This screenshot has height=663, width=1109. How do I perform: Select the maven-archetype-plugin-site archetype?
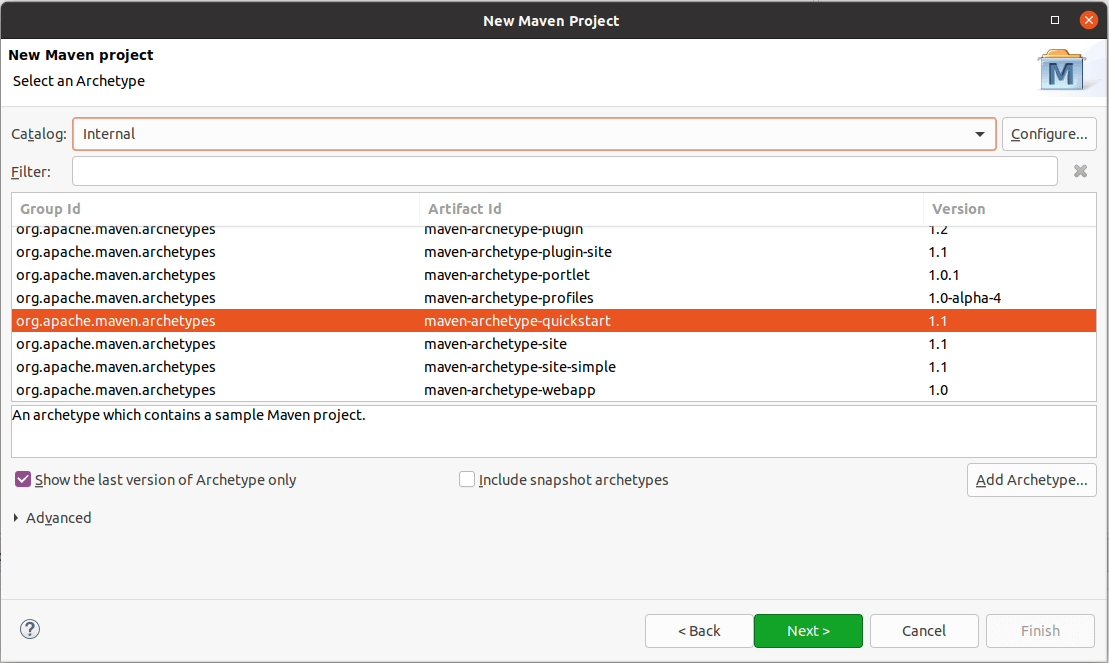tap(517, 251)
